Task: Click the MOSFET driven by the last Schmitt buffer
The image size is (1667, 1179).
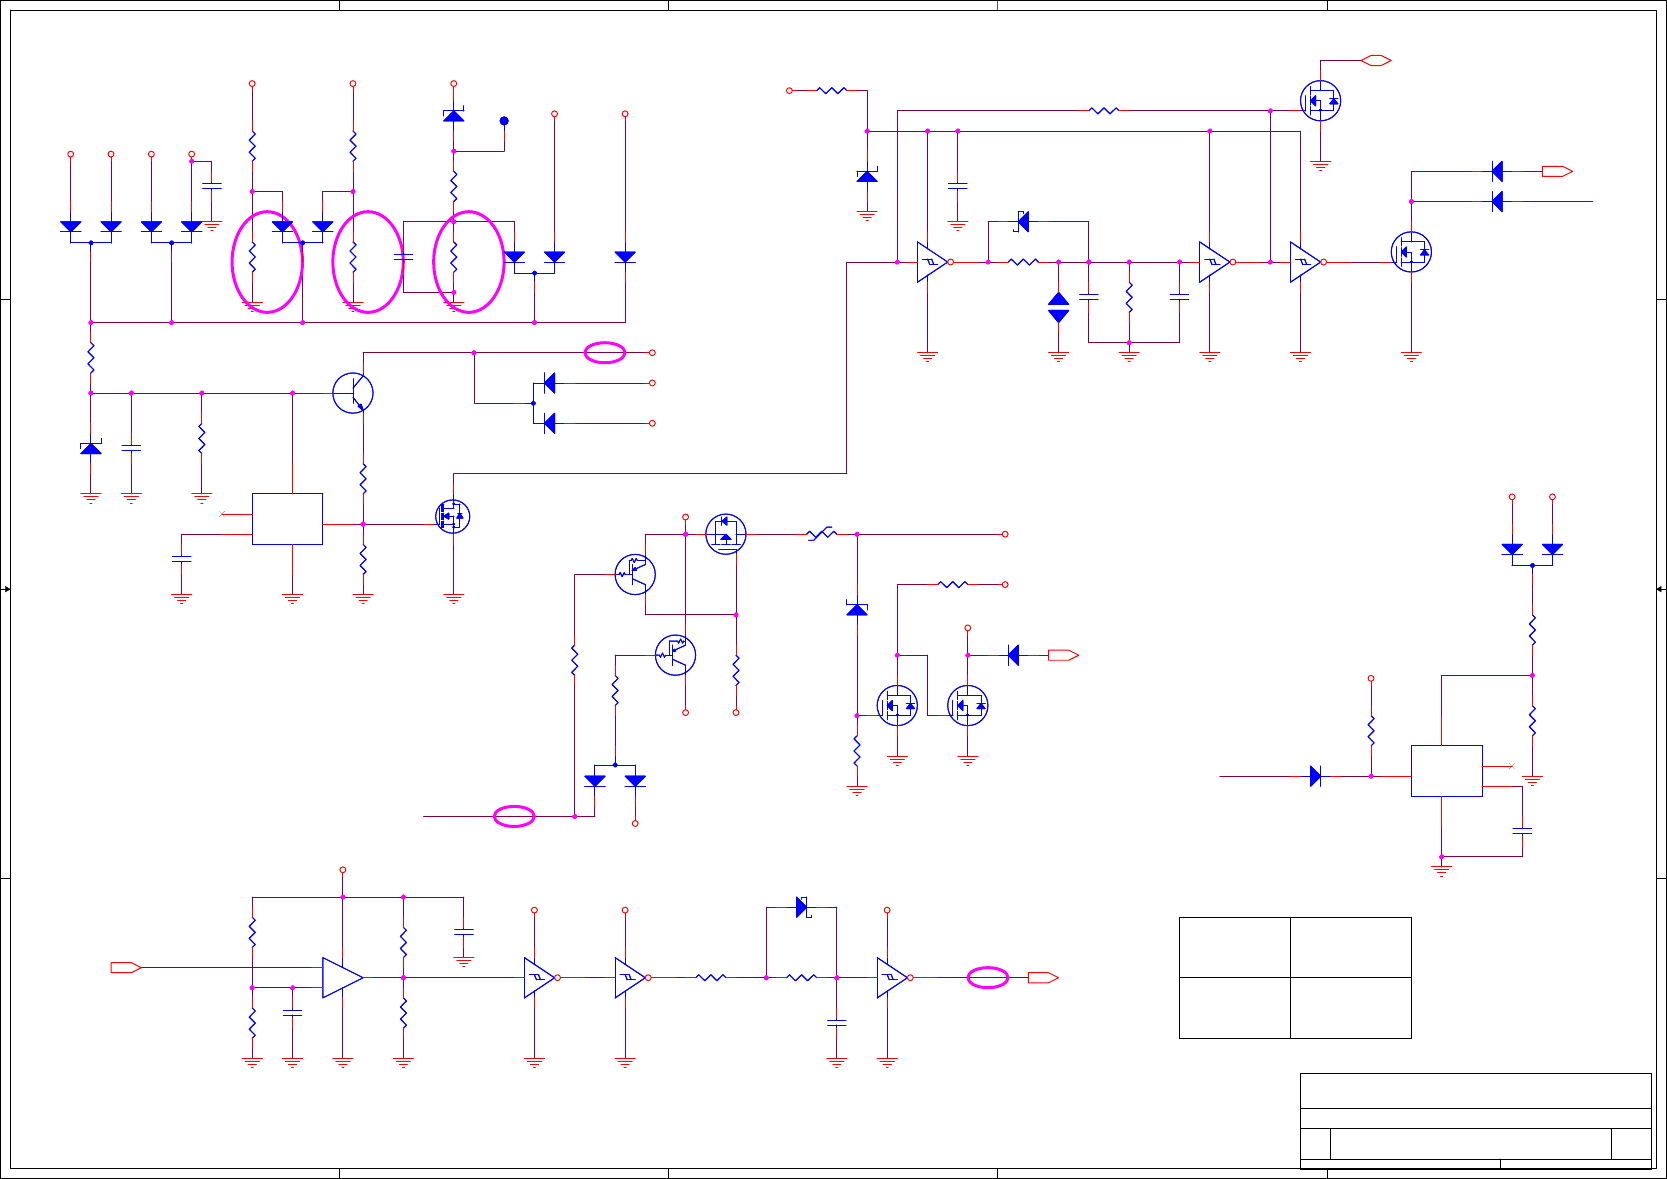Action: (1411, 252)
